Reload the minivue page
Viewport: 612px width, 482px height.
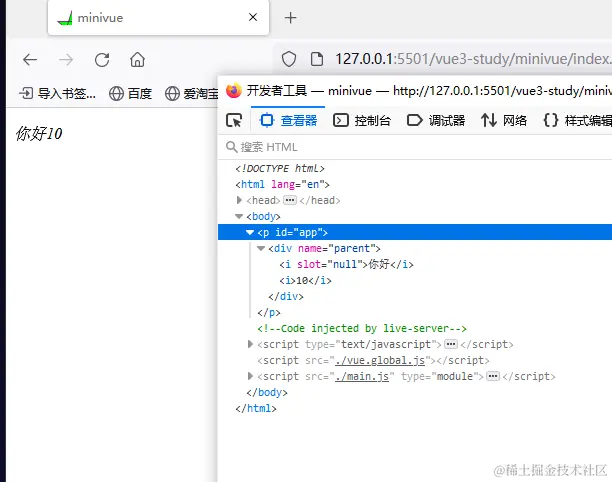point(102,60)
